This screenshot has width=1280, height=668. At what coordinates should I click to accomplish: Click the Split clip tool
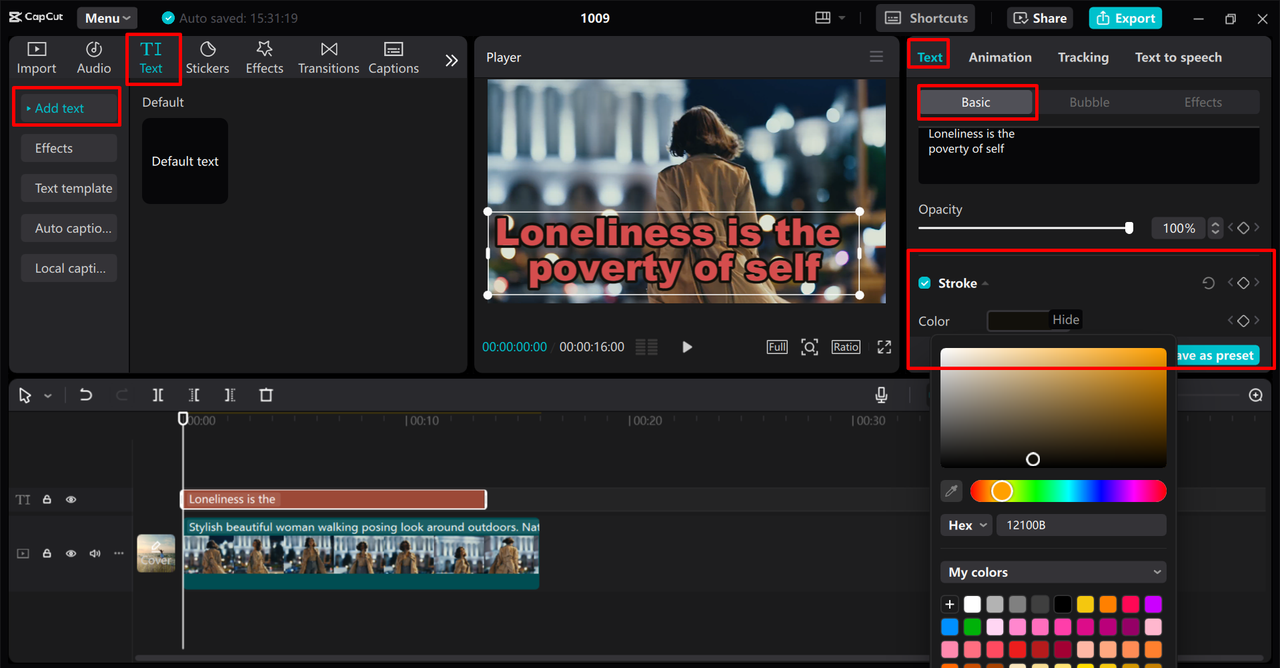[x=158, y=395]
